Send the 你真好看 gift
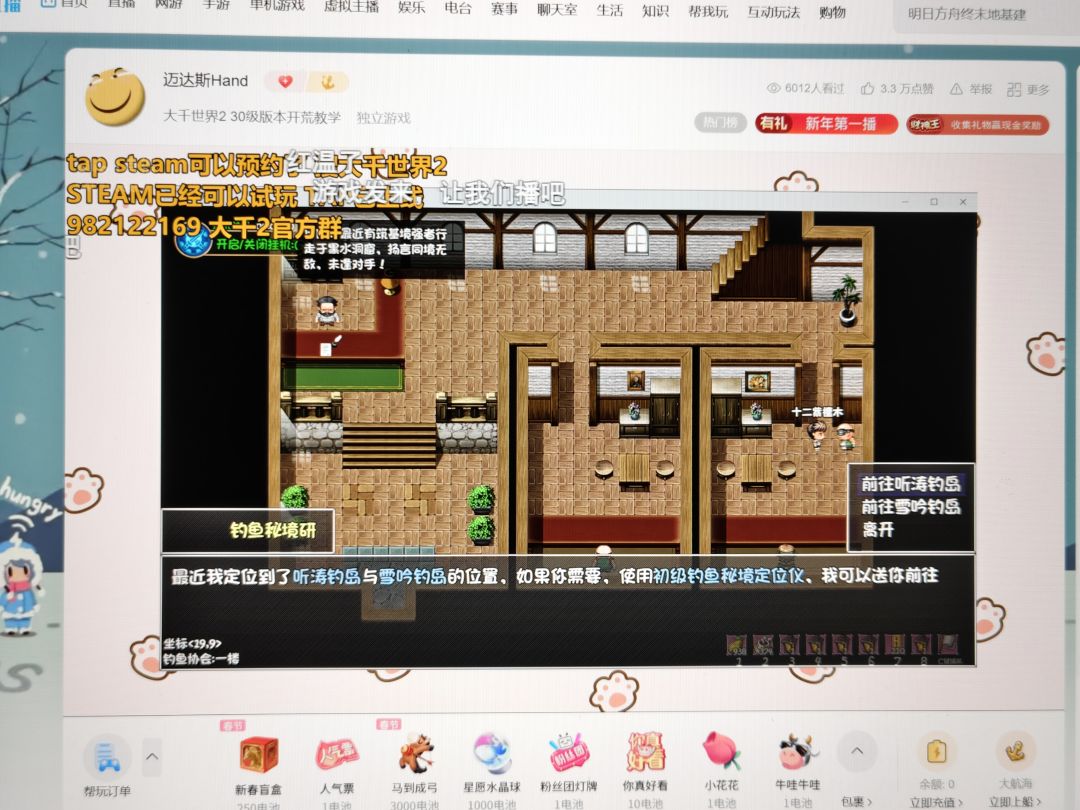1080x810 pixels. pyautogui.click(x=645, y=752)
